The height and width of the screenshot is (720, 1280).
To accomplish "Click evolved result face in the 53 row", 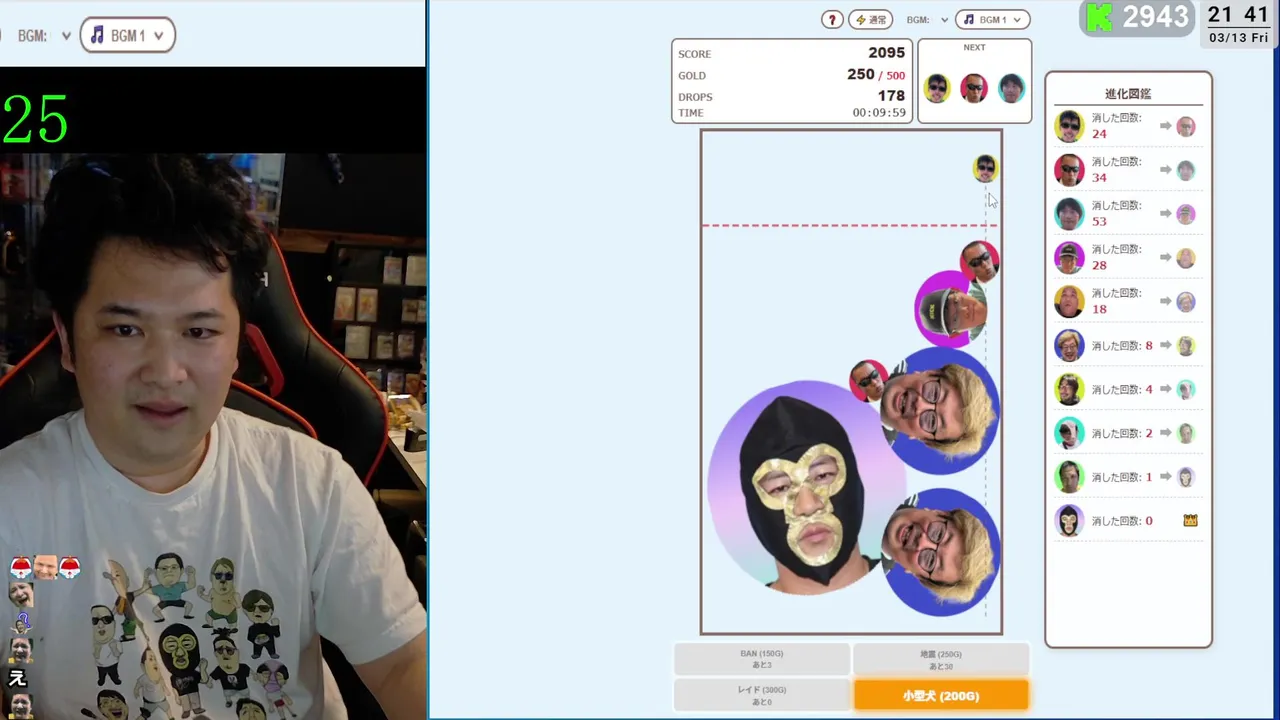I will tap(1186, 214).
